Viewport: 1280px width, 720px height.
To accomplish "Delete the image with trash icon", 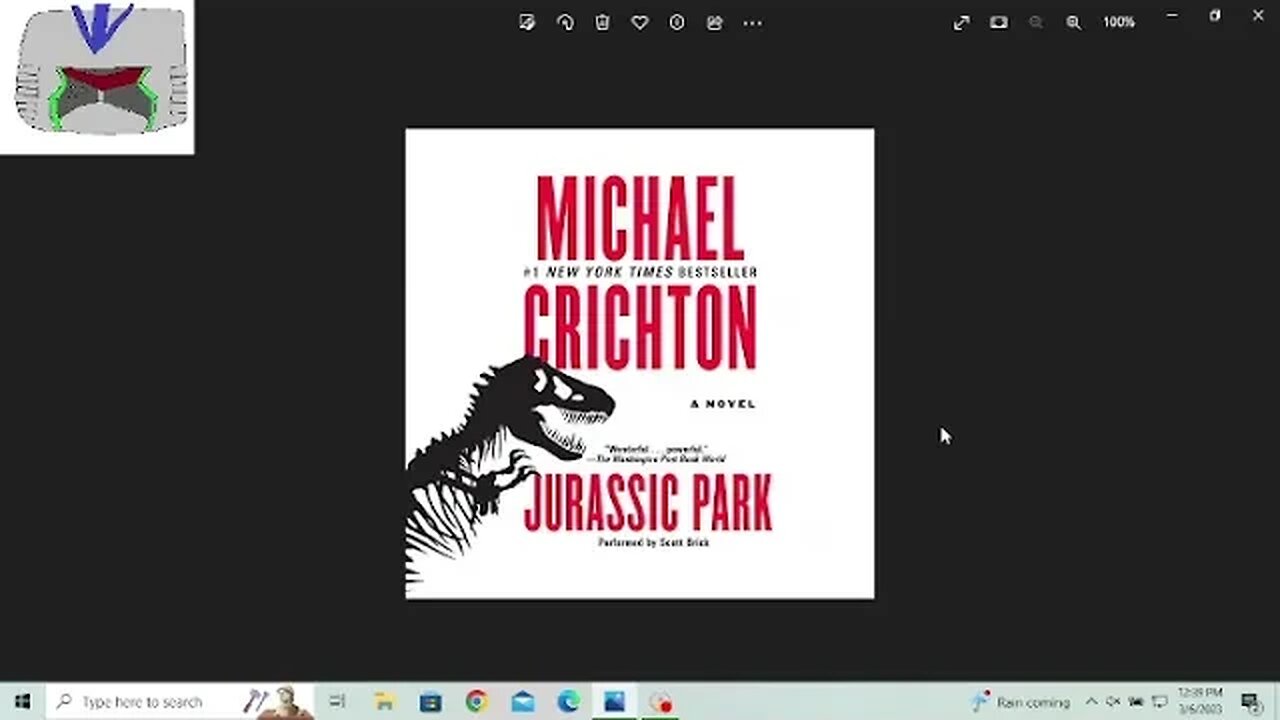I will pos(602,22).
